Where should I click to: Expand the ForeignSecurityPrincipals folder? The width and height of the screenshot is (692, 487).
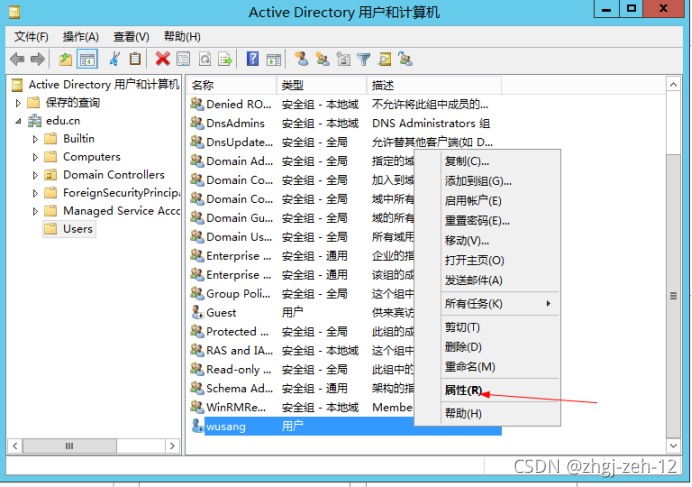(35, 193)
